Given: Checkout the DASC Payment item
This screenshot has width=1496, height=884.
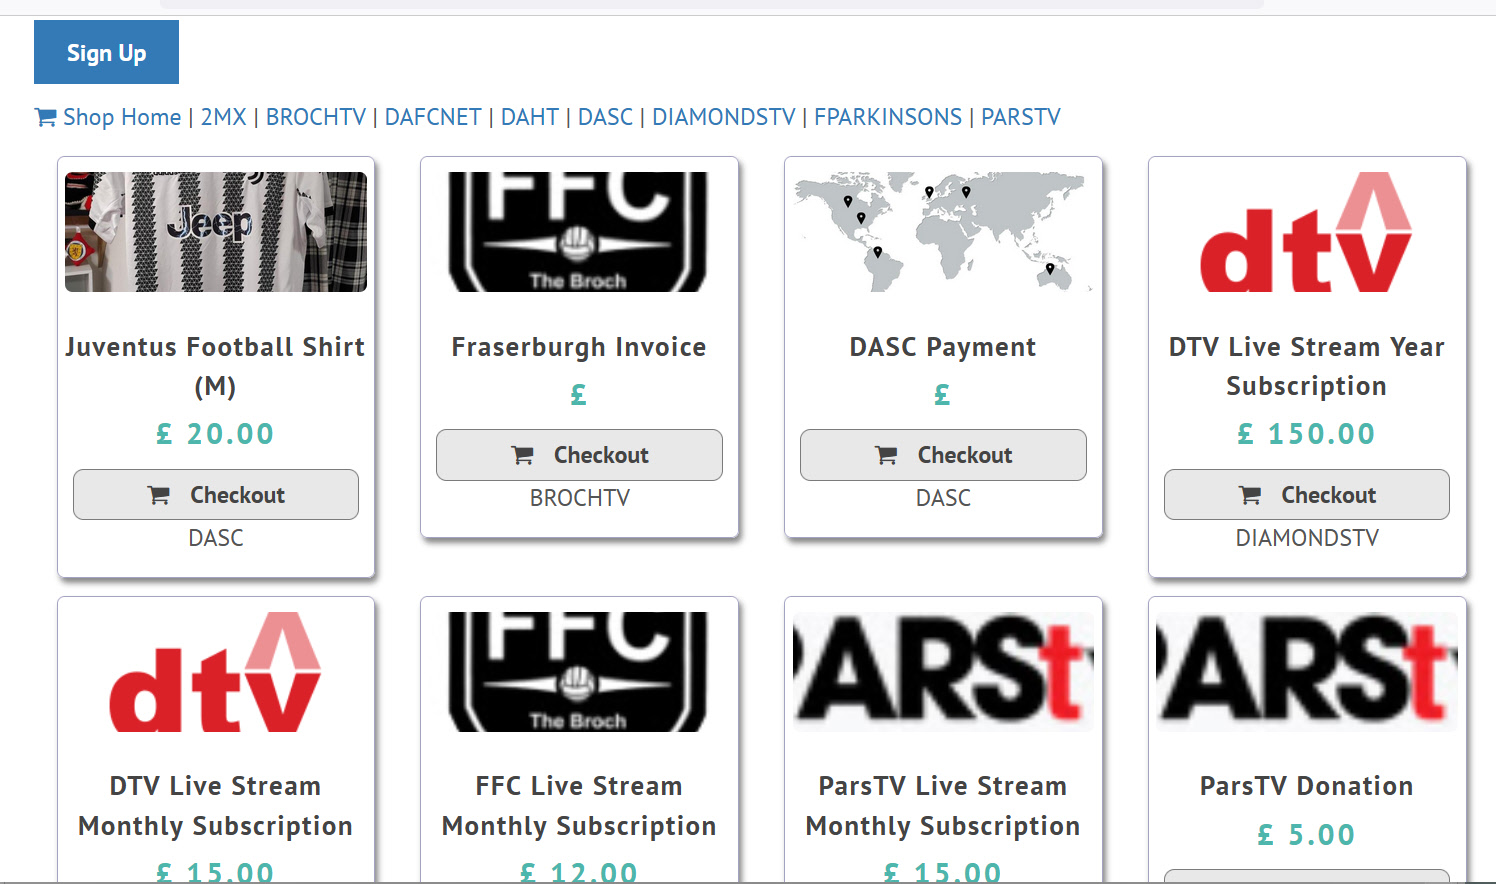Looking at the screenshot, I should click(943, 455).
